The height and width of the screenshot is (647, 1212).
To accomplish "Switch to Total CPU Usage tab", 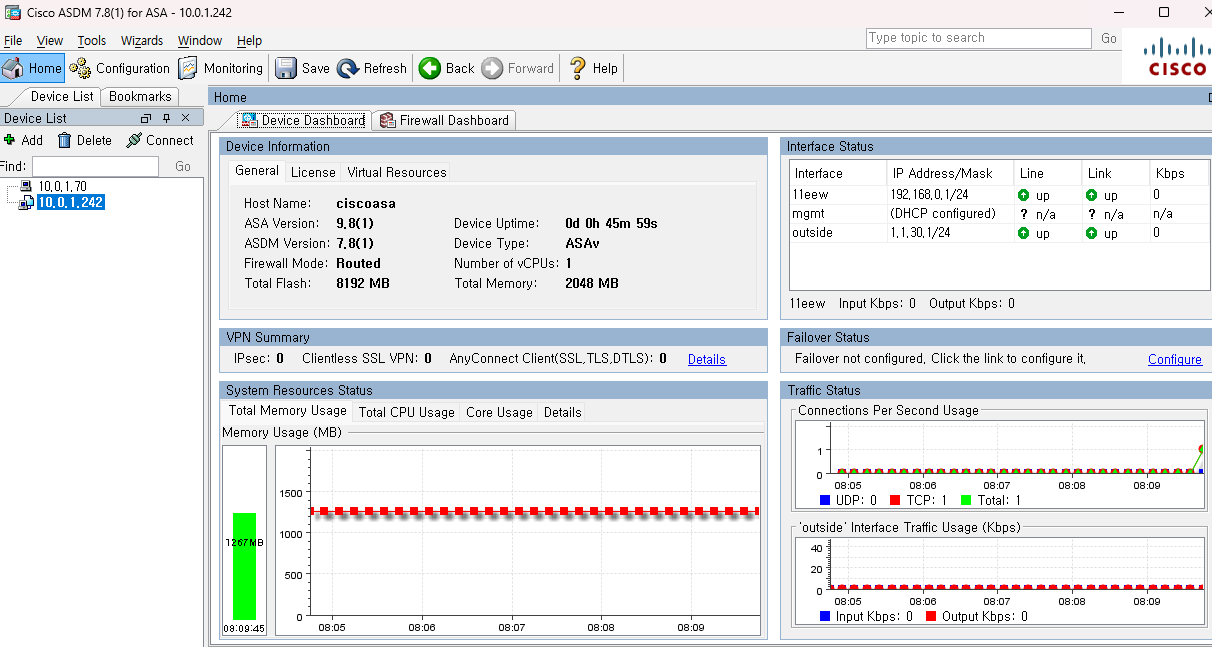I will point(406,412).
